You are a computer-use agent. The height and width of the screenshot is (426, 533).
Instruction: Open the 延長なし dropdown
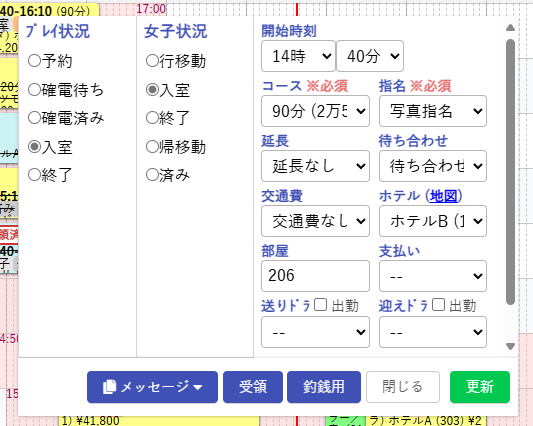pyautogui.click(x=315, y=166)
